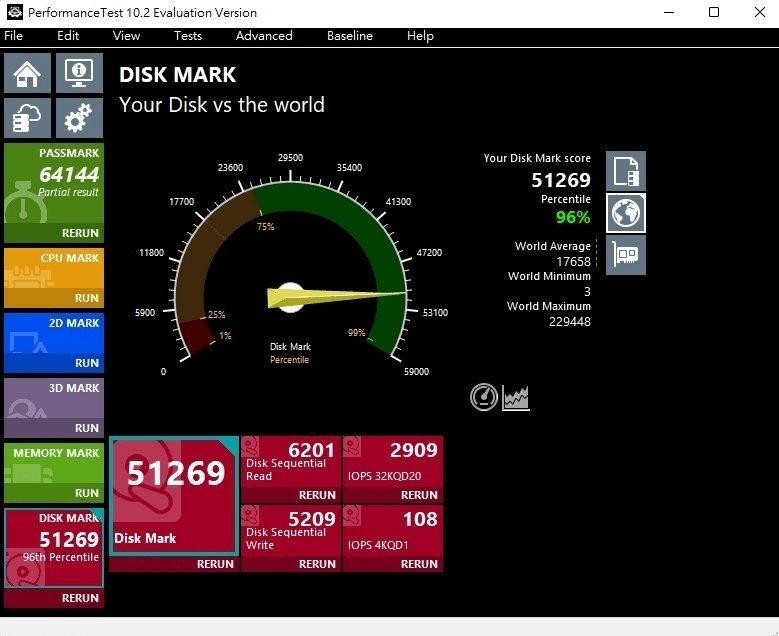Image resolution: width=779 pixels, height=636 pixels.
Task: Minimize the PerformanceTest window
Action: [669, 12]
